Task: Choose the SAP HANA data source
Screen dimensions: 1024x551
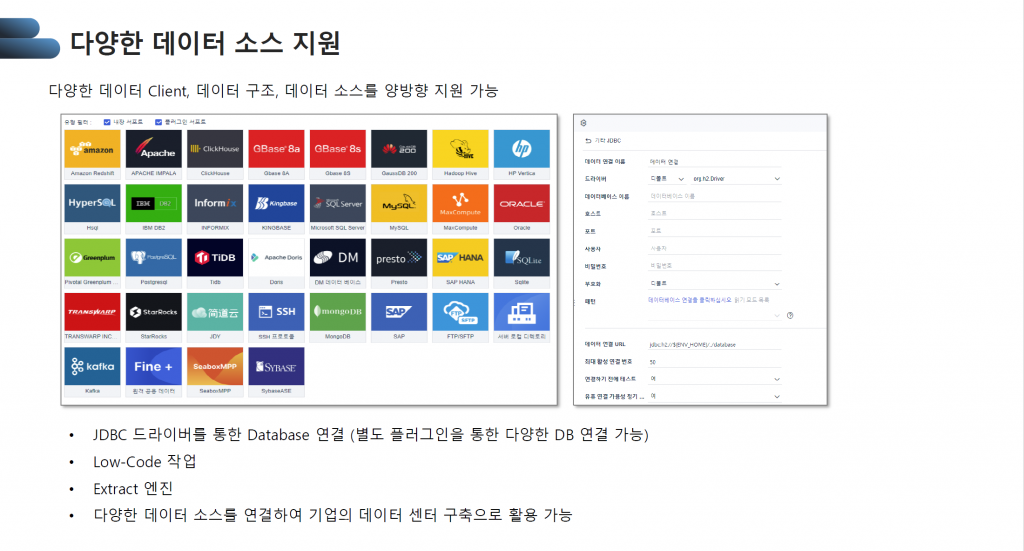Action: (460, 257)
